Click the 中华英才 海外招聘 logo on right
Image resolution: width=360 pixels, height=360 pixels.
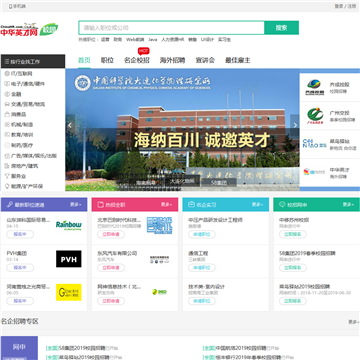pos(315,172)
